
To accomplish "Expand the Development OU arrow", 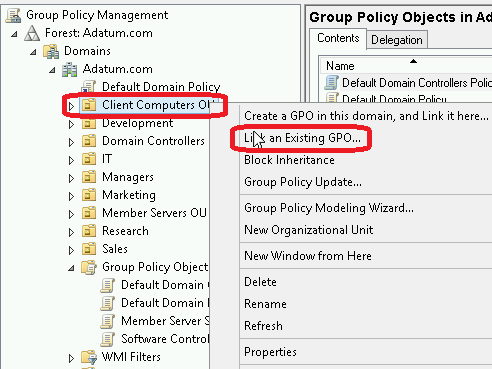I will pos(71,124).
